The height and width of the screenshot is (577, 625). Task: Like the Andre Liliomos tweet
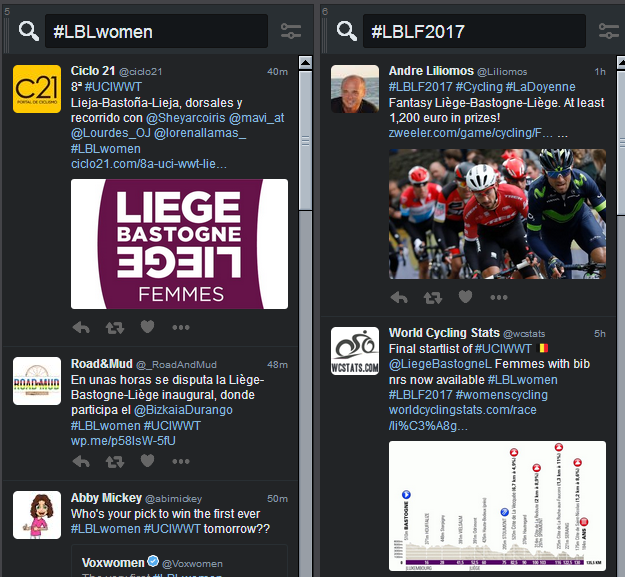(465, 296)
